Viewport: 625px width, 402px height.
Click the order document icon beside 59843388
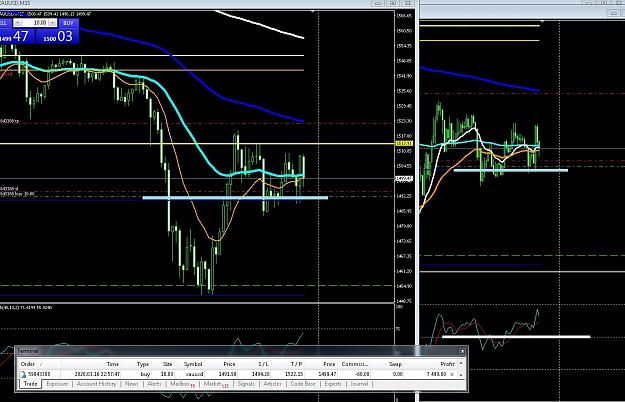(23, 374)
